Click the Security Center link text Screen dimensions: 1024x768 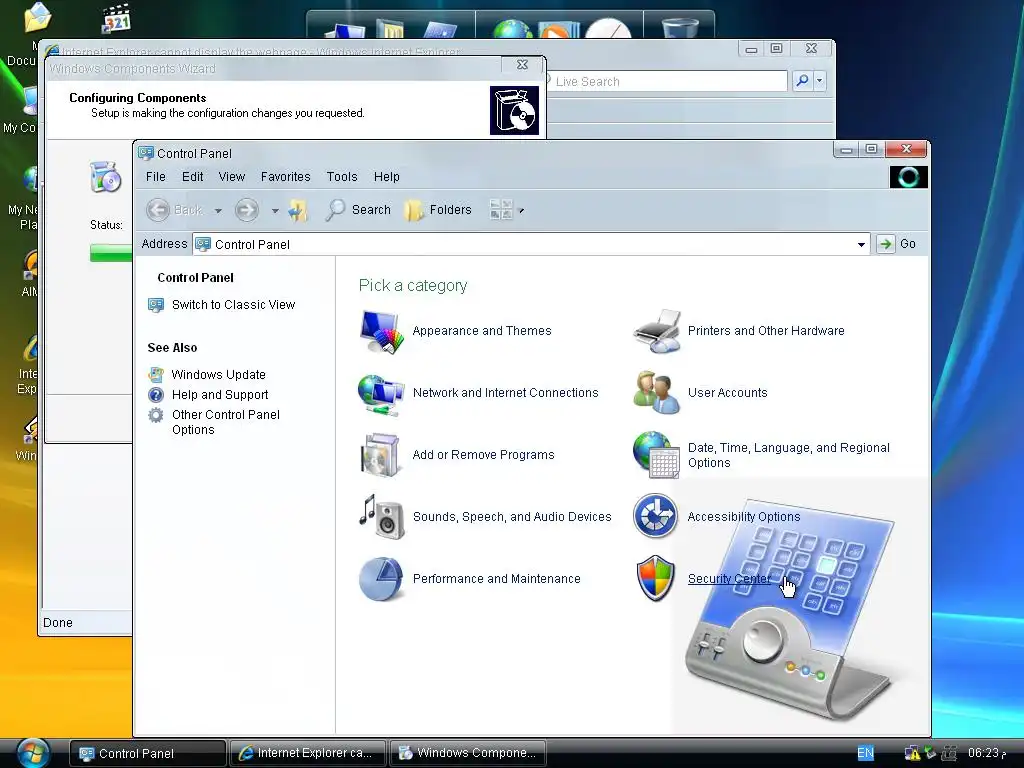(729, 579)
